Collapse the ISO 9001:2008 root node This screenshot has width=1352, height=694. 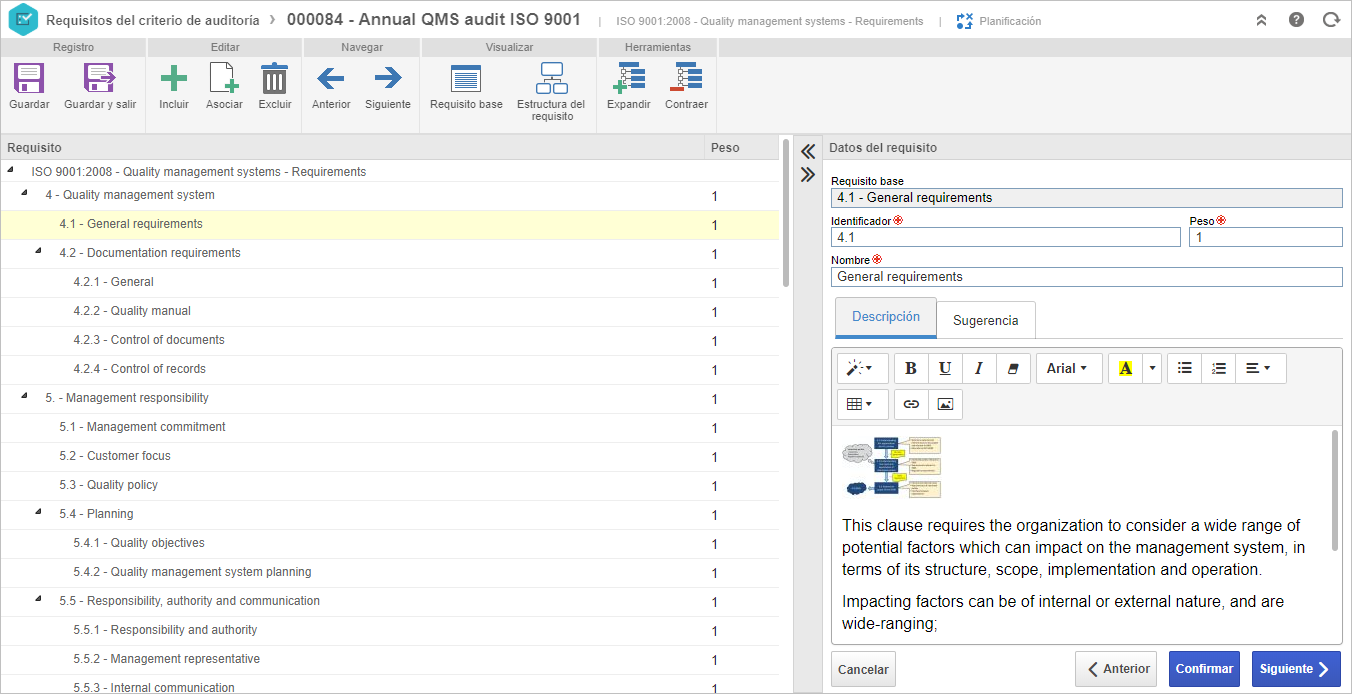point(11,170)
